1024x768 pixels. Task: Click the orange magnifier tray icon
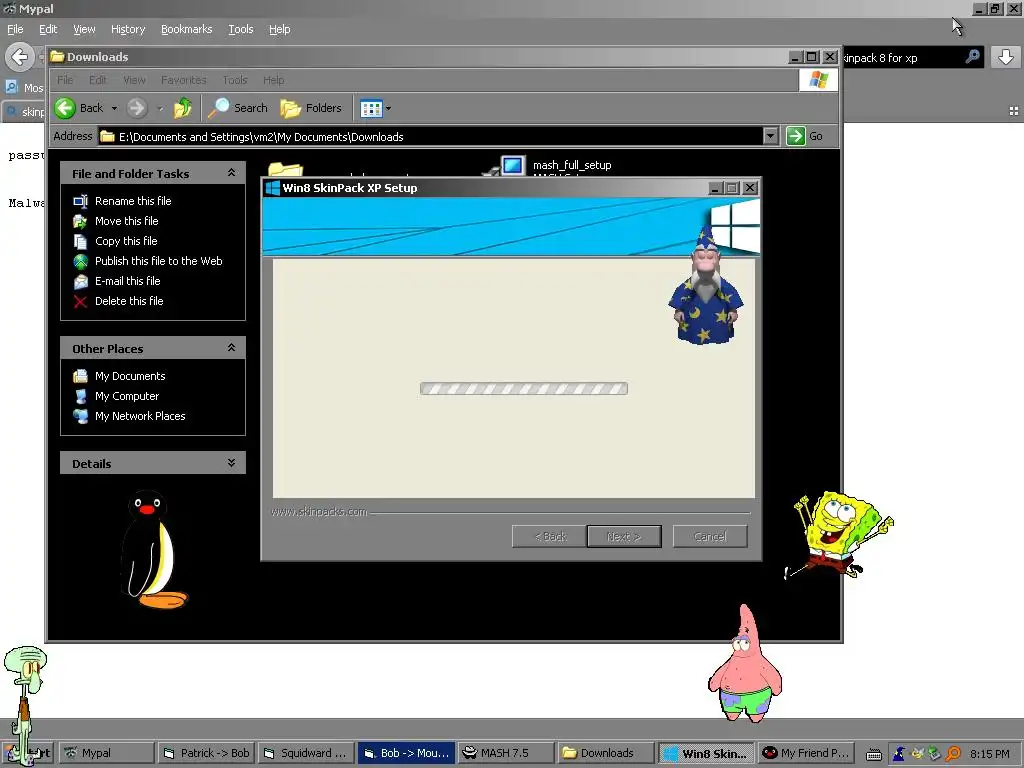click(x=953, y=754)
